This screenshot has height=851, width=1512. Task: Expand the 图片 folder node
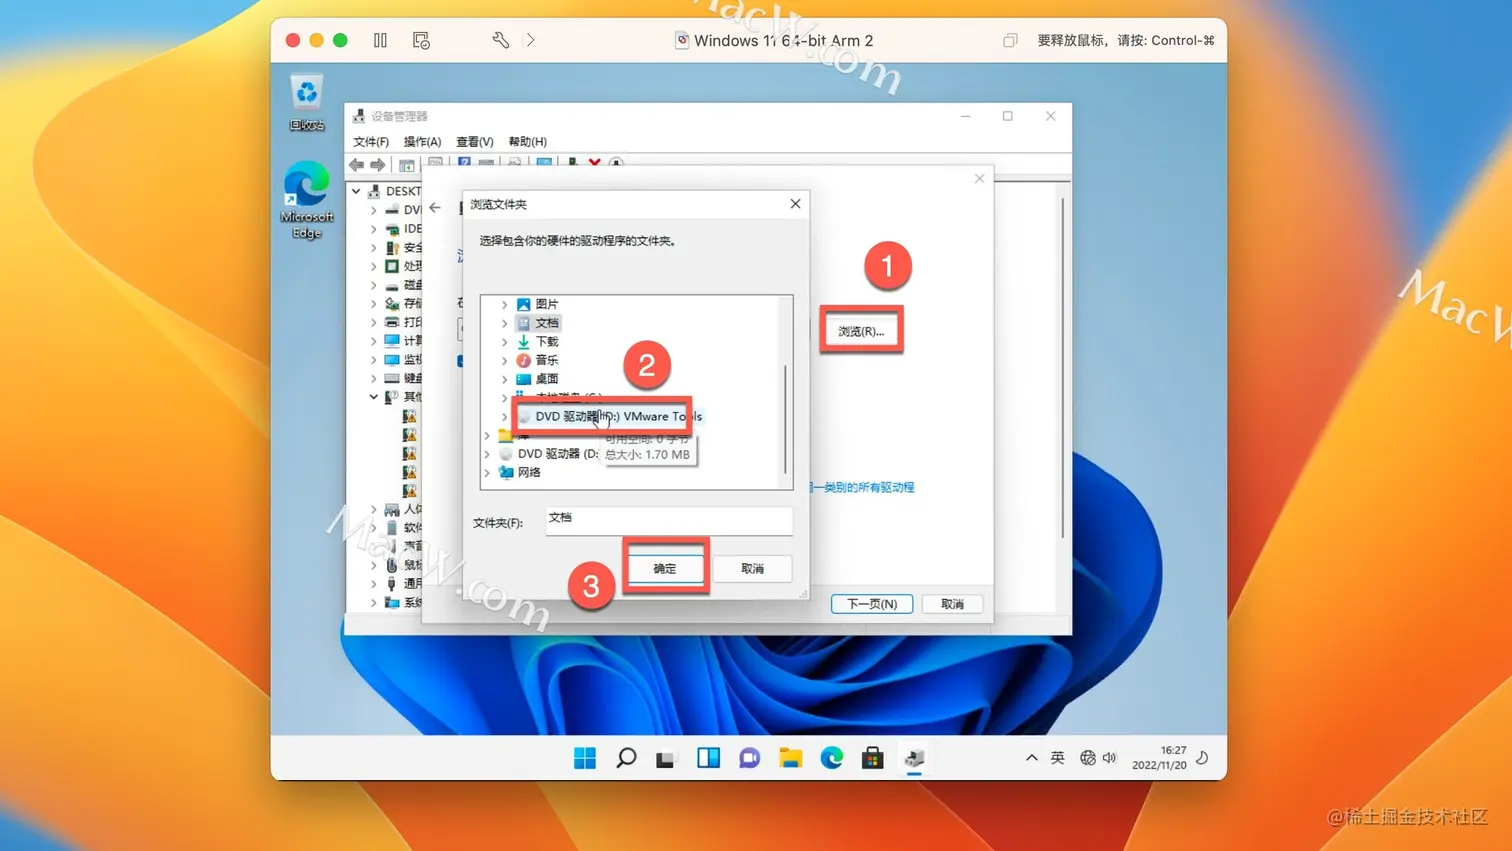click(504, 304)
